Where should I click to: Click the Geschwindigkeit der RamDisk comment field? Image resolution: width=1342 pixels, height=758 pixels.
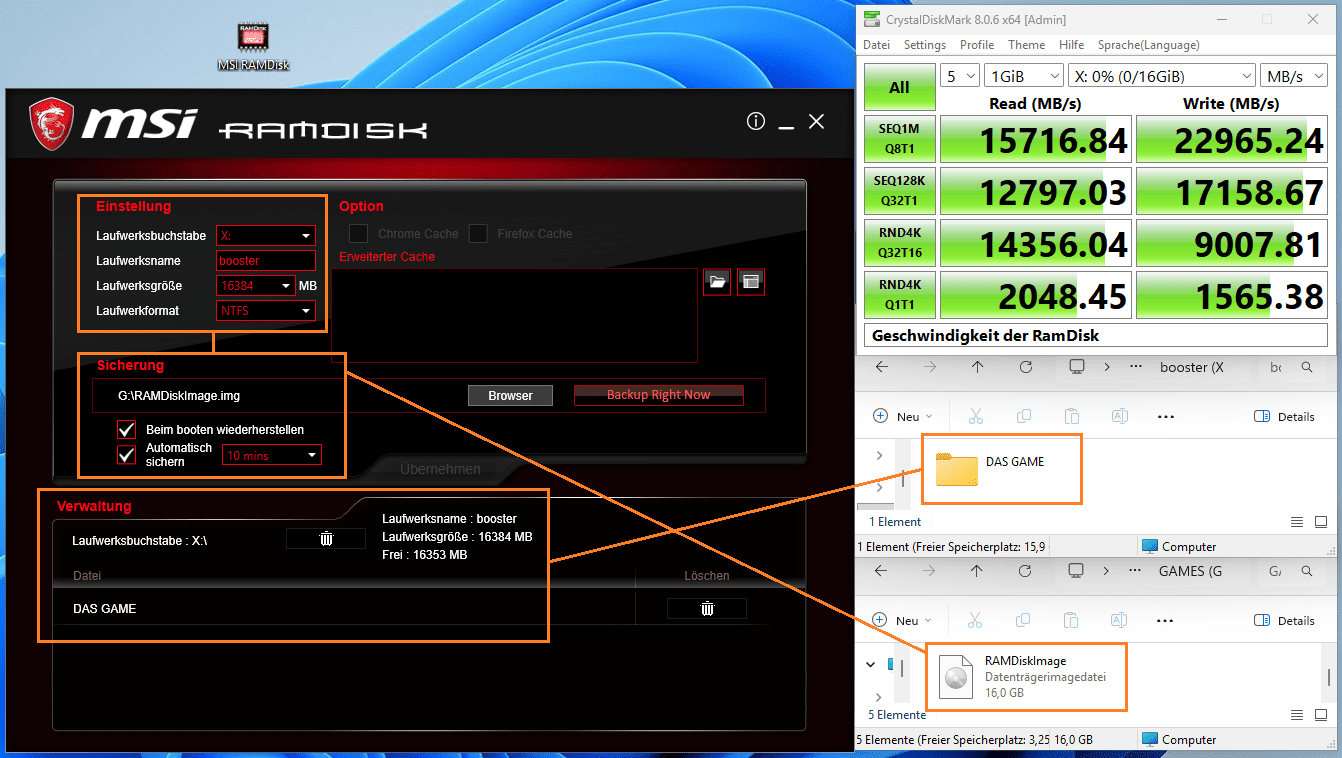pyautogui.click(x=1096, y=335)
